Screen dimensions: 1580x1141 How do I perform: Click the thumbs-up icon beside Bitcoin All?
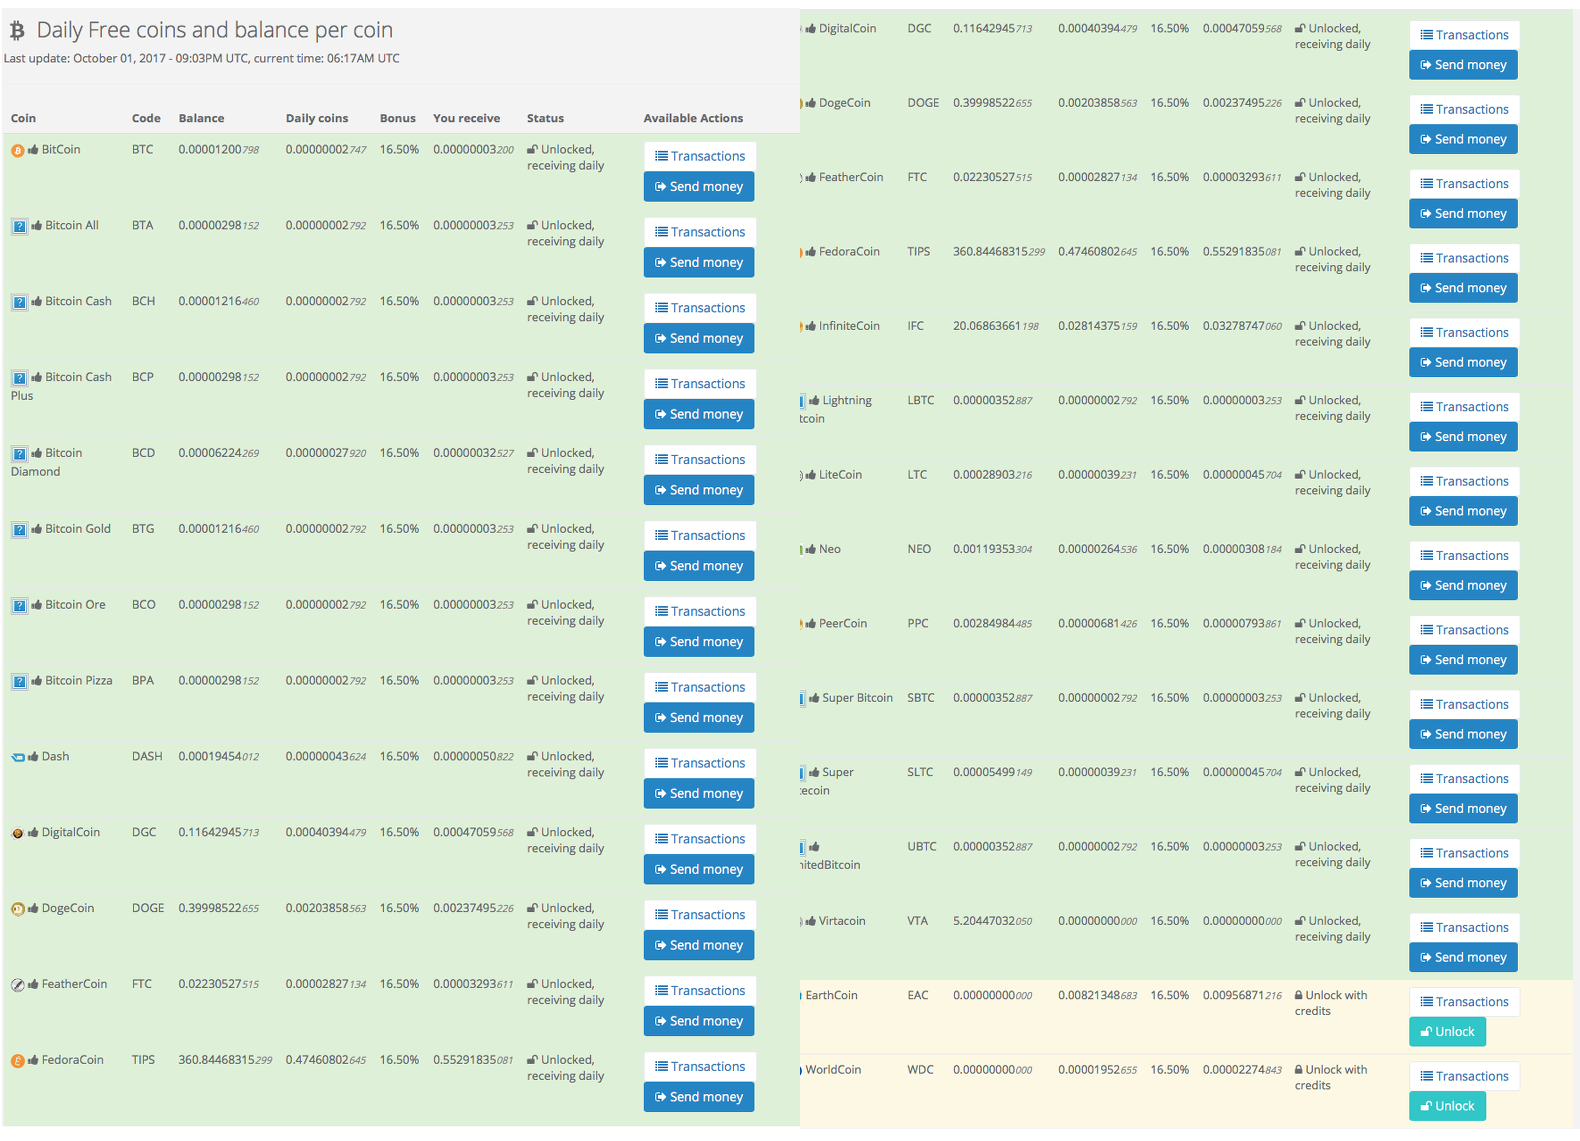coord(36,226)
